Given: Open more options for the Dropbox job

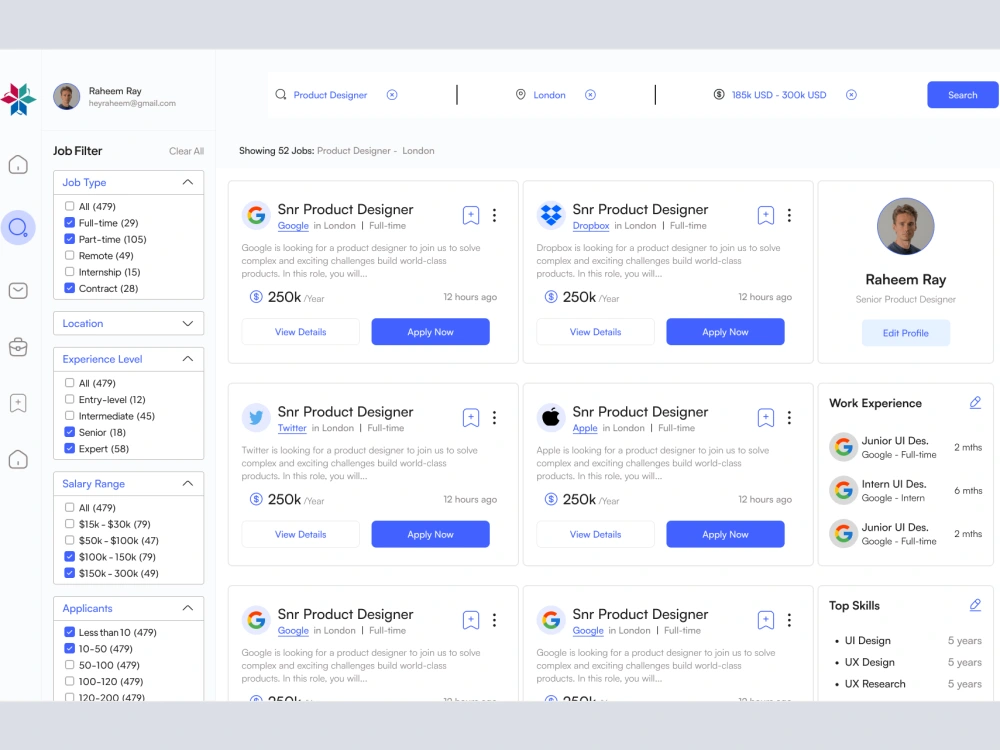Looking at the screenshot, I should pyautogui.click(x=790, y=216).
